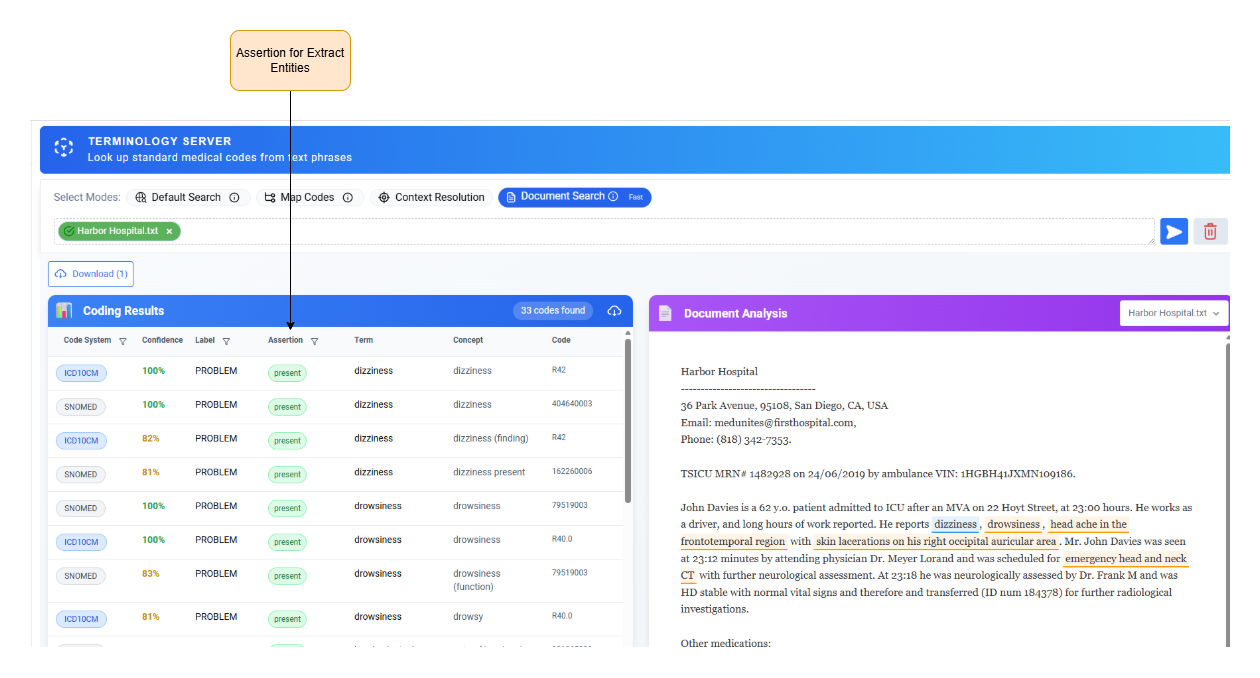1260x678 pixels.
Task: Click the Download (1) button
Action: pyautogui.click(x=91, y=274)
